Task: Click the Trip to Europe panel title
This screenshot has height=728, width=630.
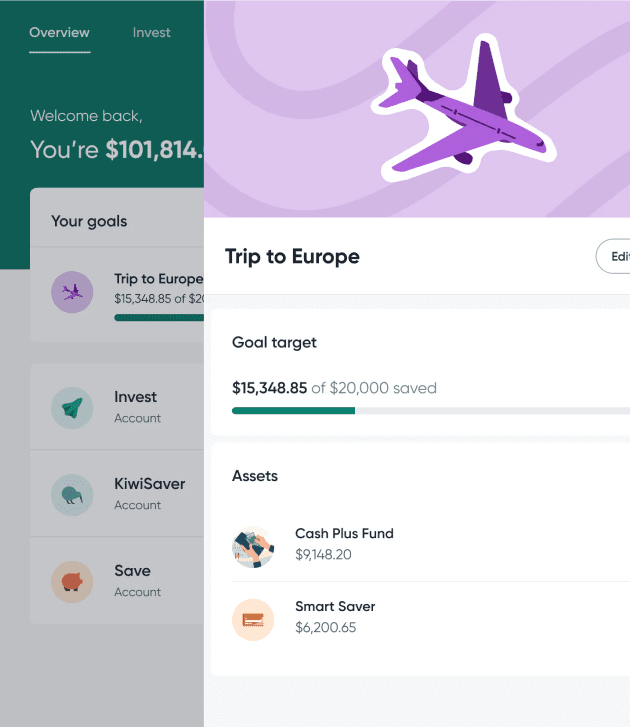Action: 292,256
